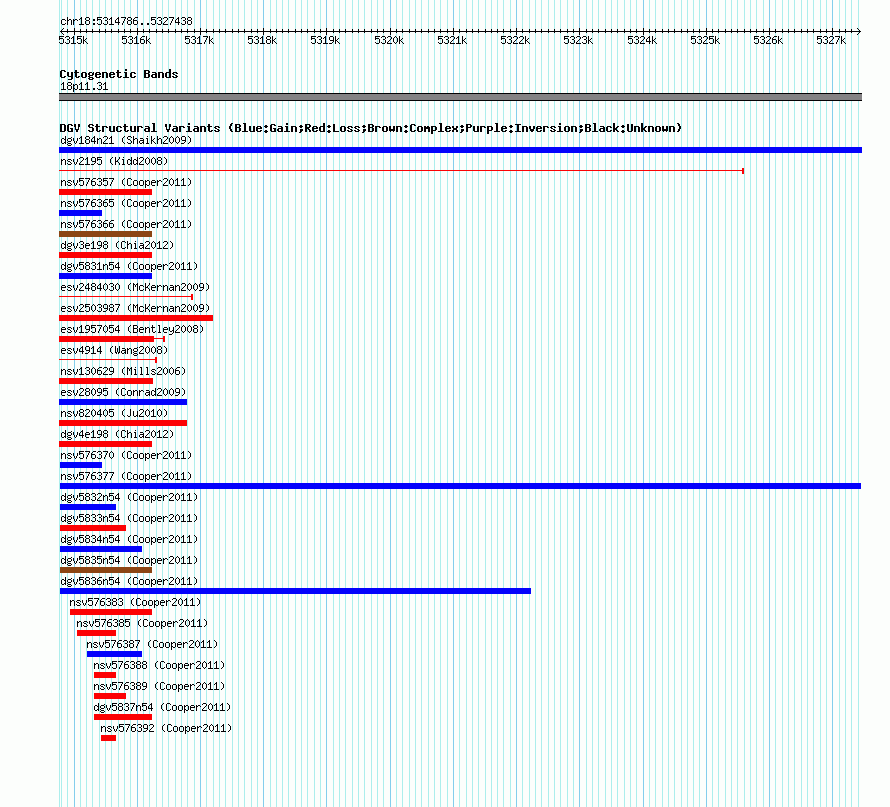Select the nsv576357 variant label
This screenshot has width=890, height=807.
pyautogui.click(x=126, y=182)
